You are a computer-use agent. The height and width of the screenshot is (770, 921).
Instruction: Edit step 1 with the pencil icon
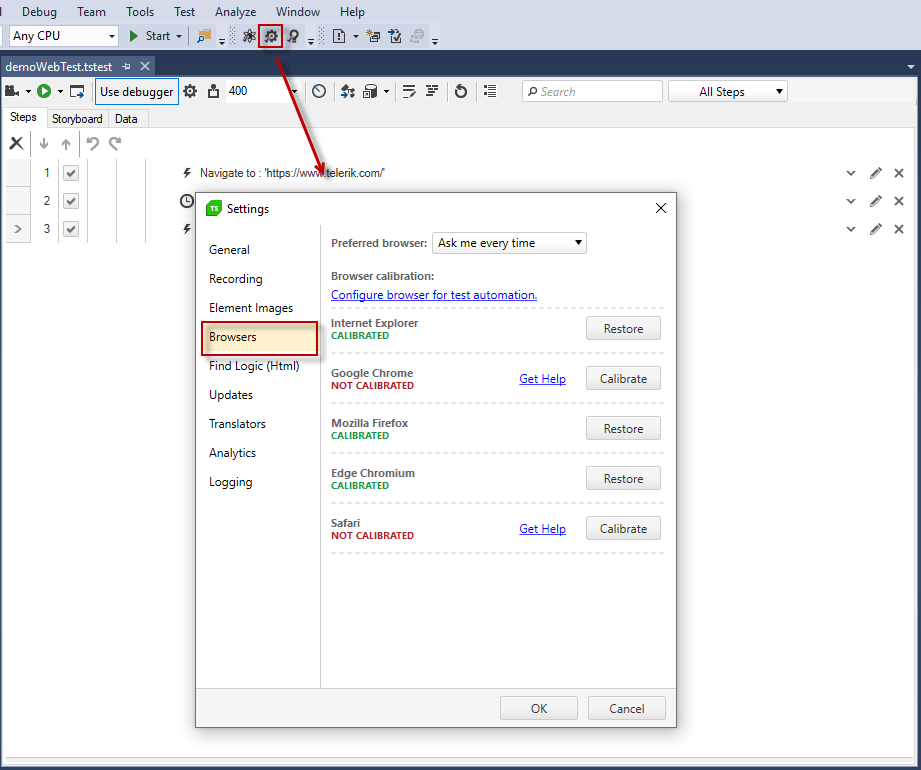pyautogui.click(x=876, y=173)
